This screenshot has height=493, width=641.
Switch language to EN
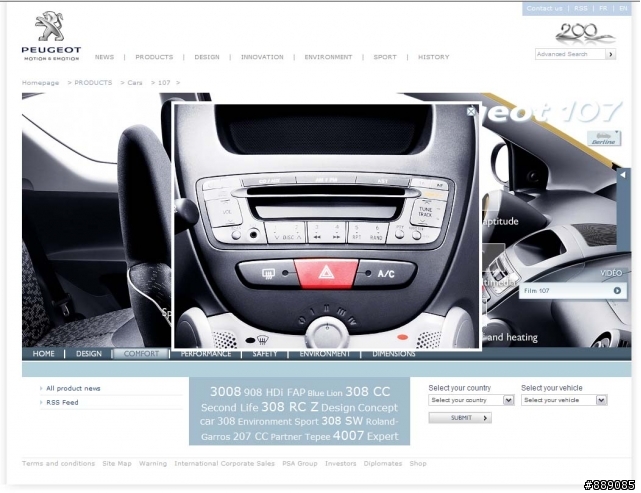[x=623, y=8]
